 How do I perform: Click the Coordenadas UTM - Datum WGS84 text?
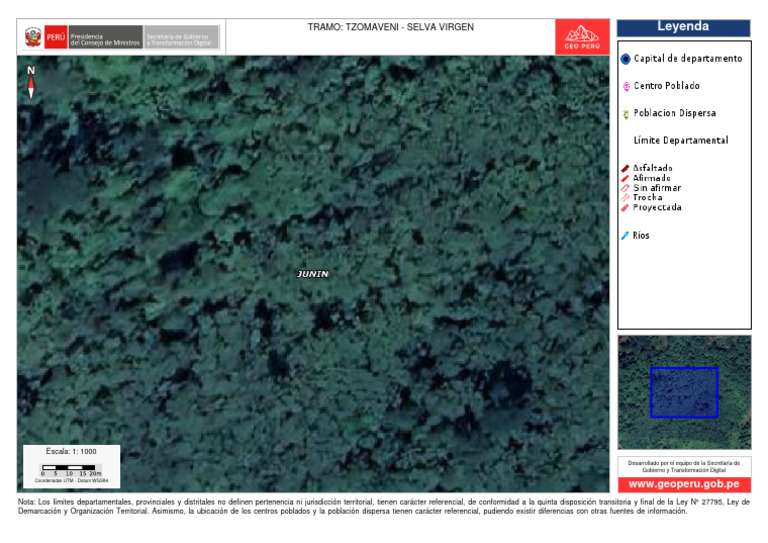[72, 481]
